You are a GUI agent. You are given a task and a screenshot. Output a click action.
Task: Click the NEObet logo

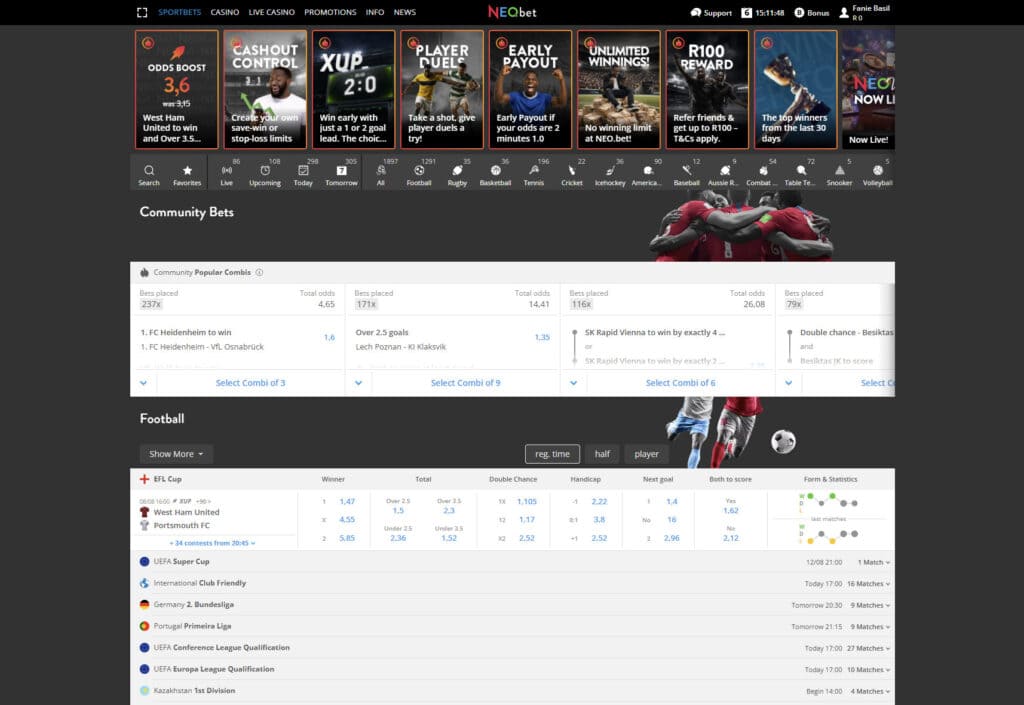pyautogui.click(x=512, y=12)
